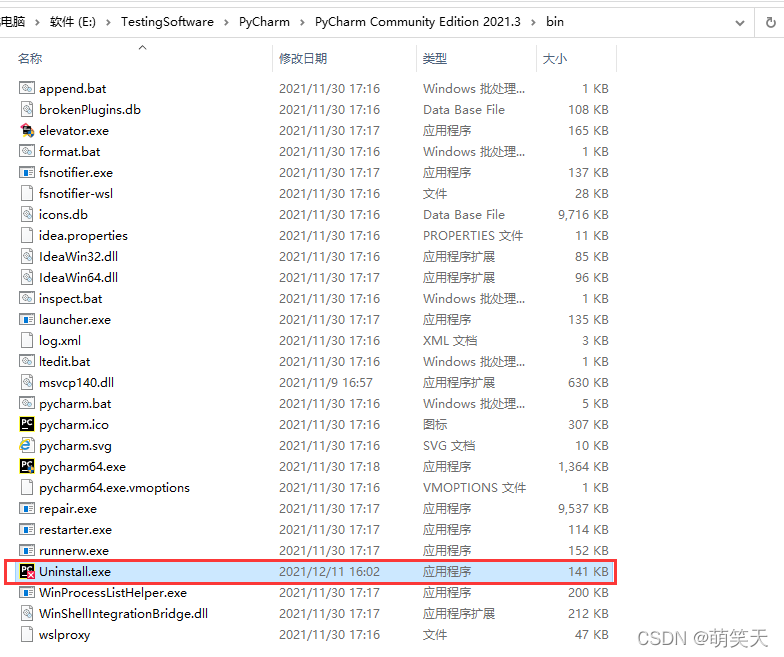Sort by the 修改日期 column header
784x657 pixels.
tap(303, 58)
